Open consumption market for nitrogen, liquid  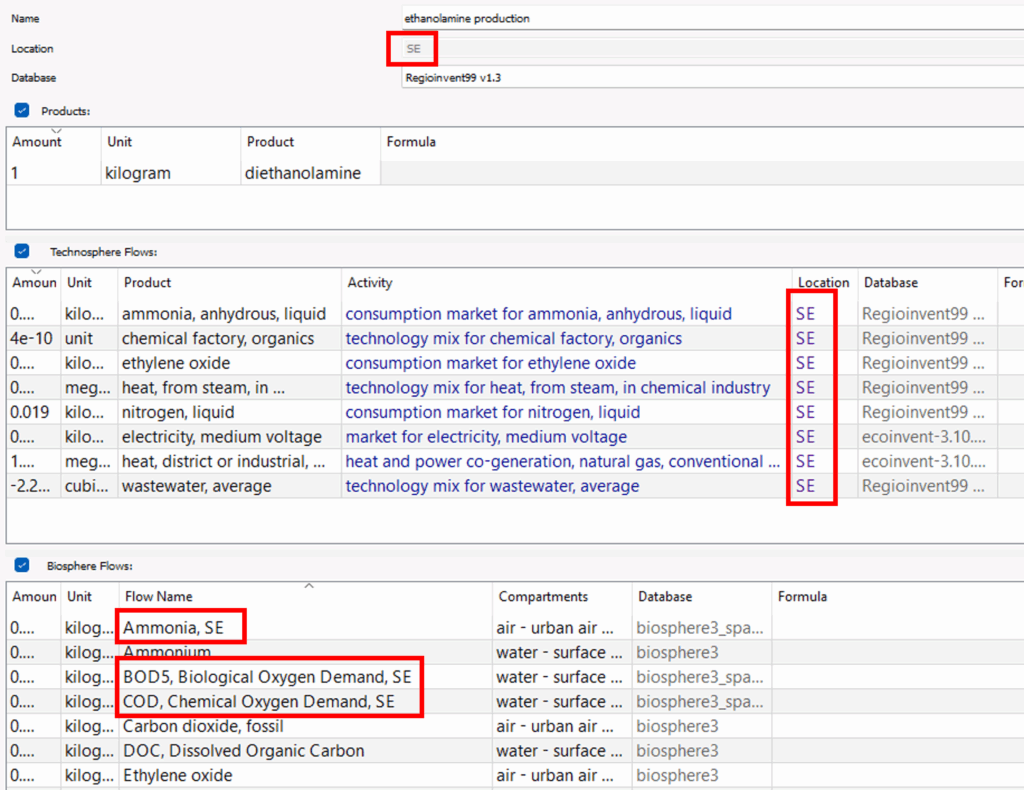[492, 413]
